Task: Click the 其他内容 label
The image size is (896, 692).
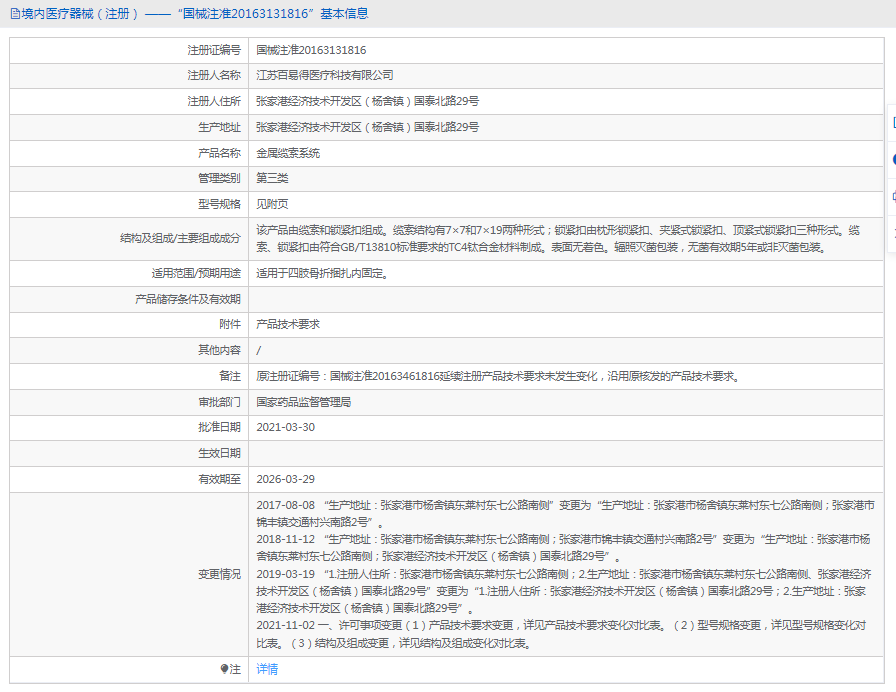Action: pyautogui.click(x=219, y=350)
